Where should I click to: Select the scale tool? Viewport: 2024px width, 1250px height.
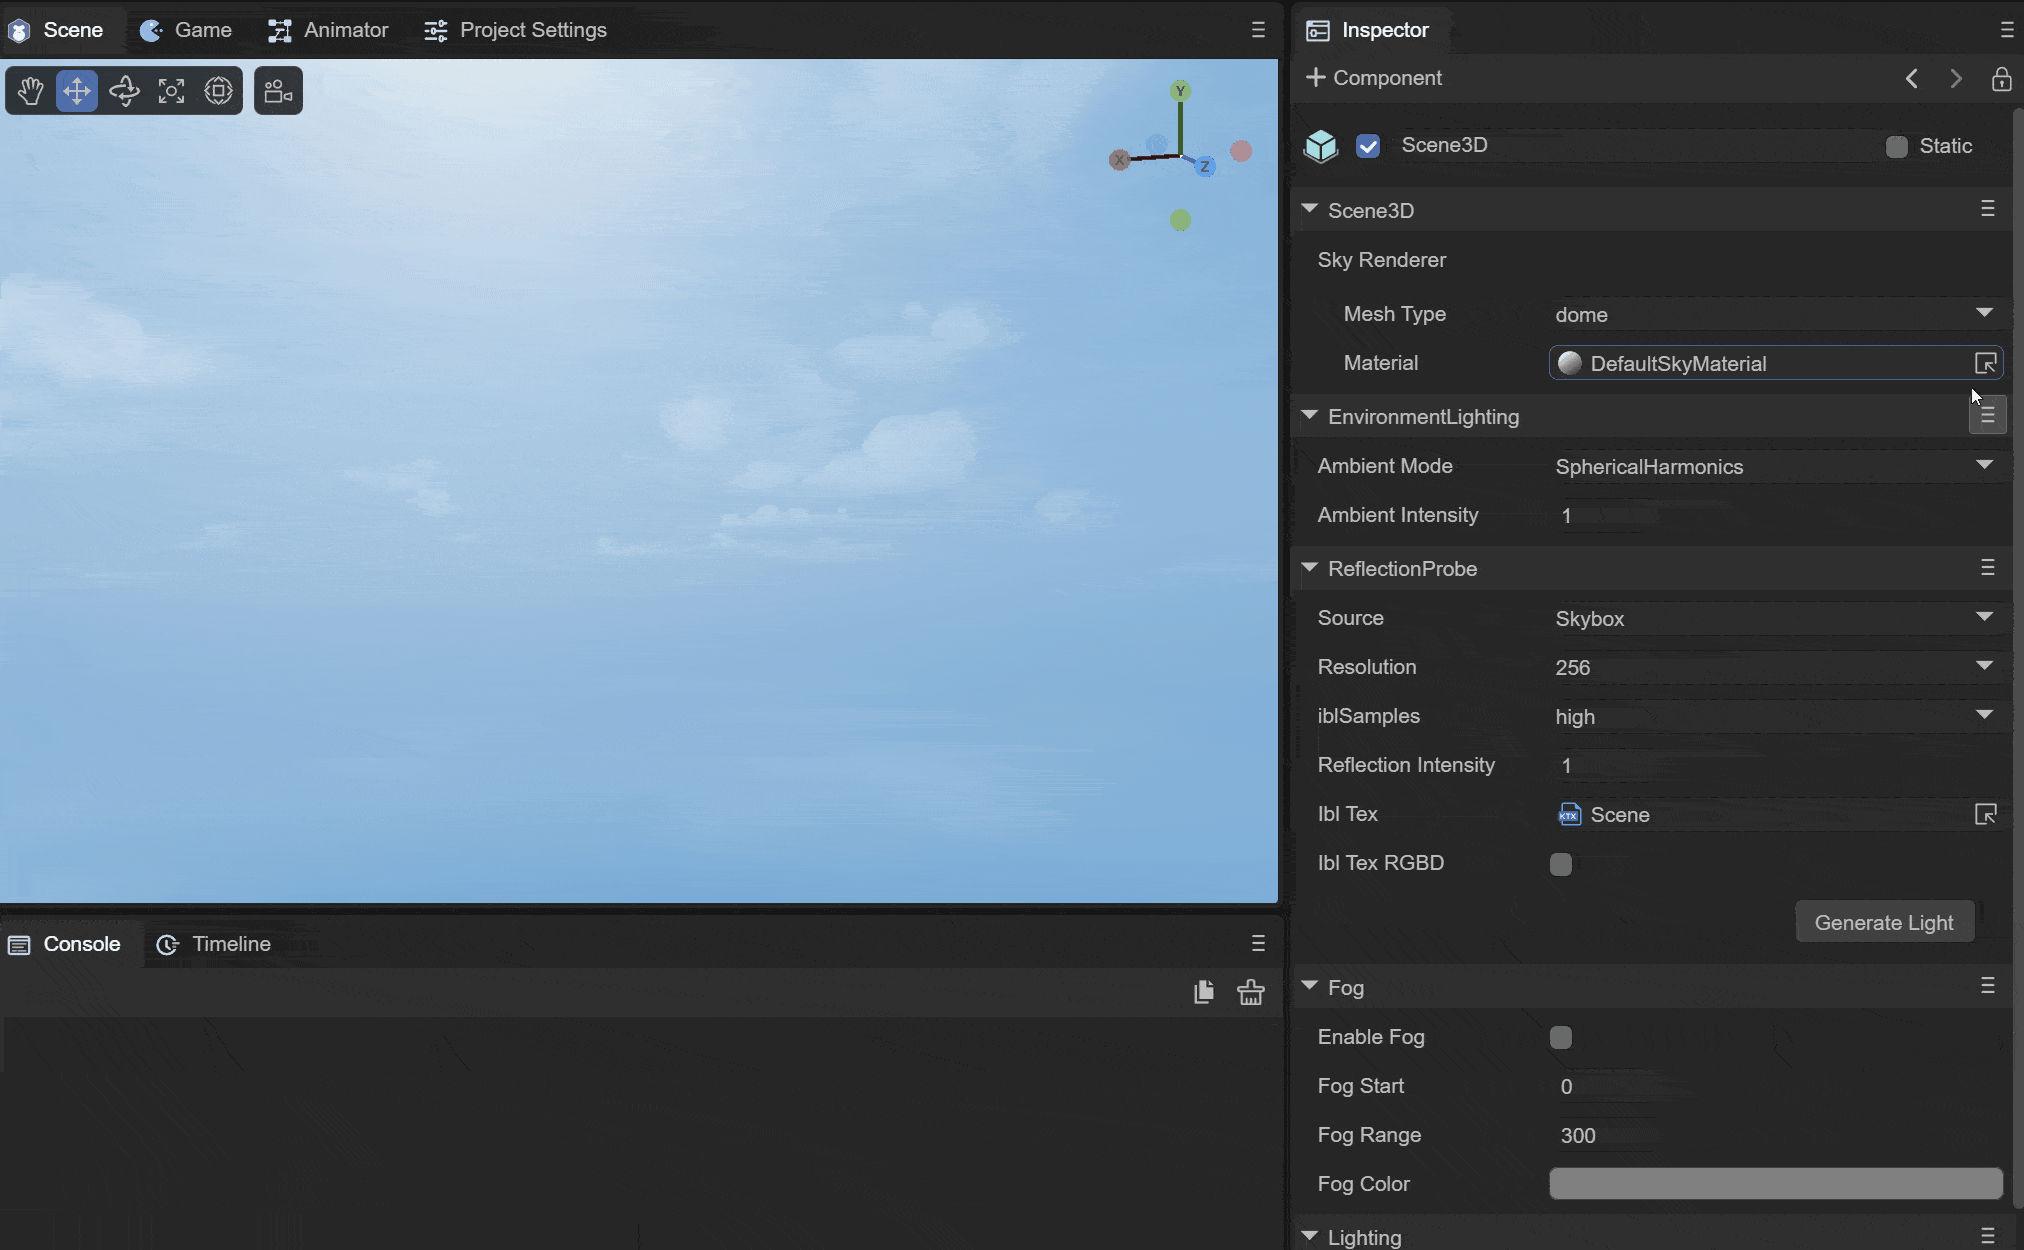(171, 91)
